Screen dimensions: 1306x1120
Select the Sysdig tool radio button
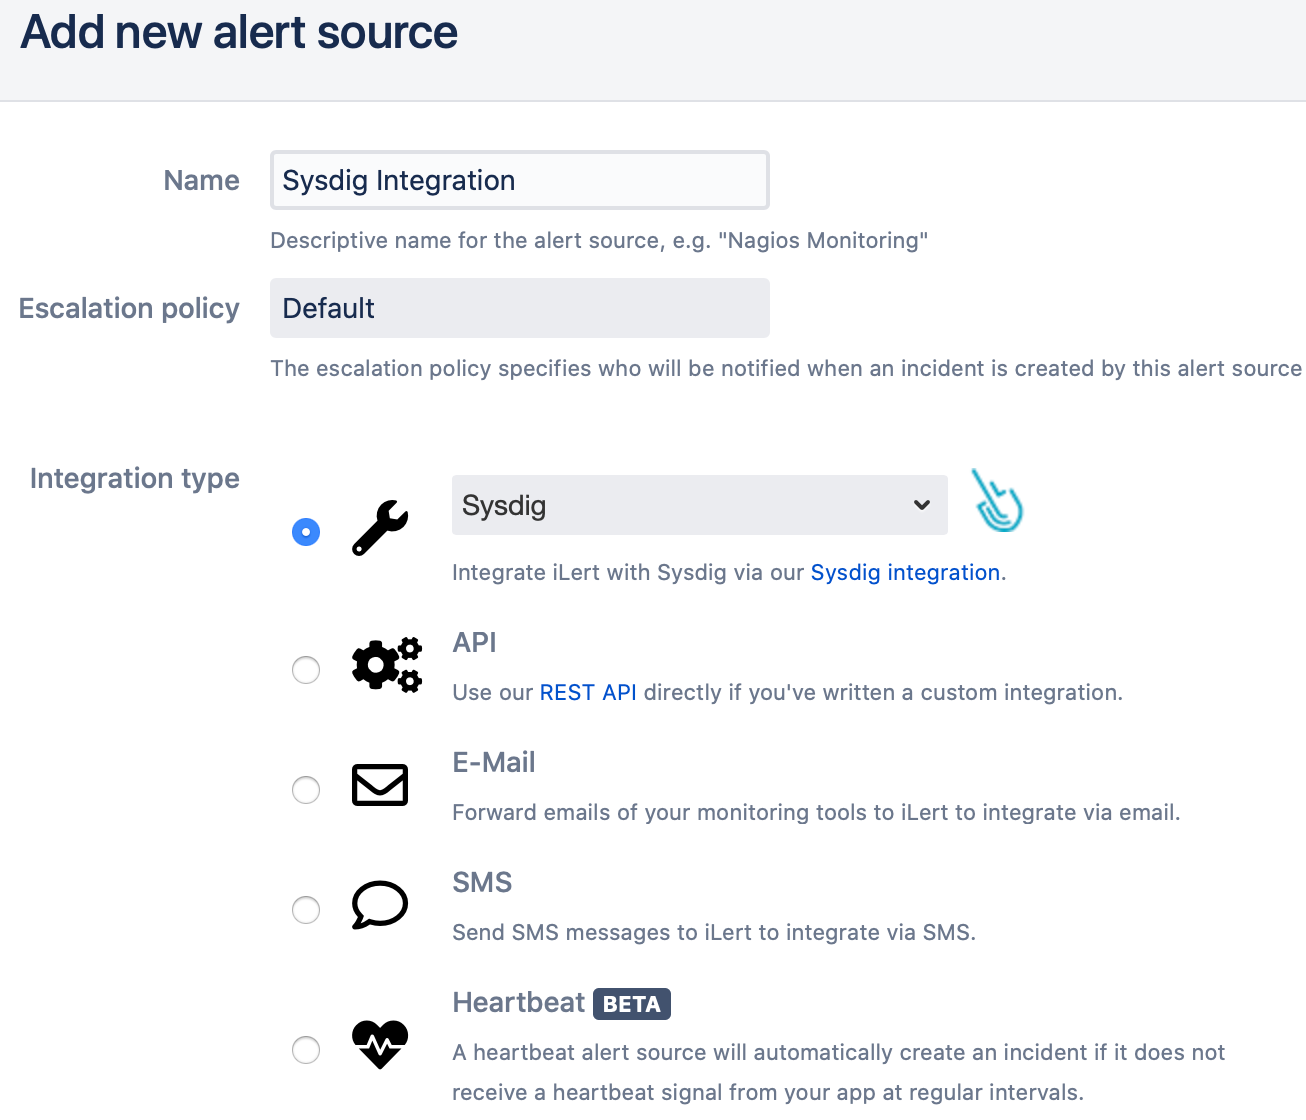306,532
